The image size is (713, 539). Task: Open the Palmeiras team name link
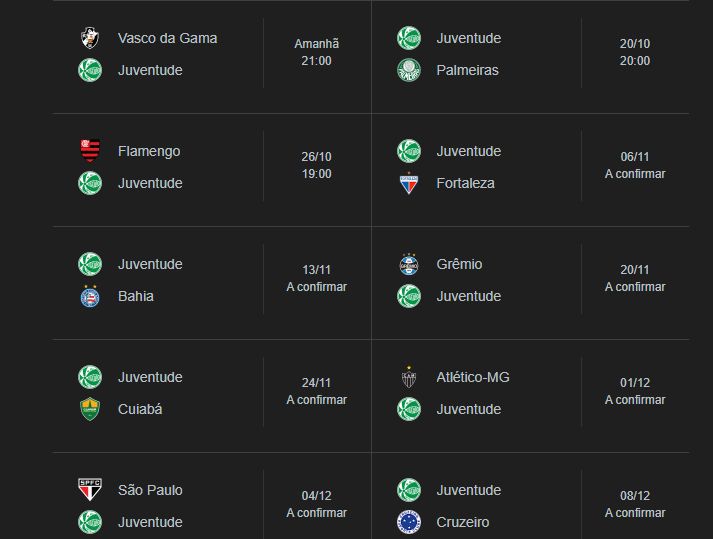[x=467, y=71]
